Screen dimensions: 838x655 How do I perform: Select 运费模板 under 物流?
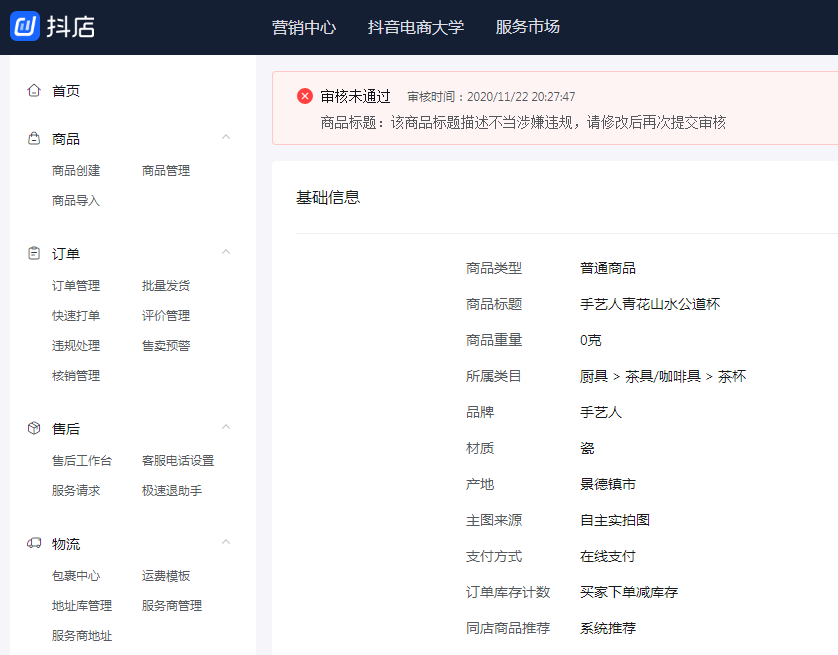point(166,576)
